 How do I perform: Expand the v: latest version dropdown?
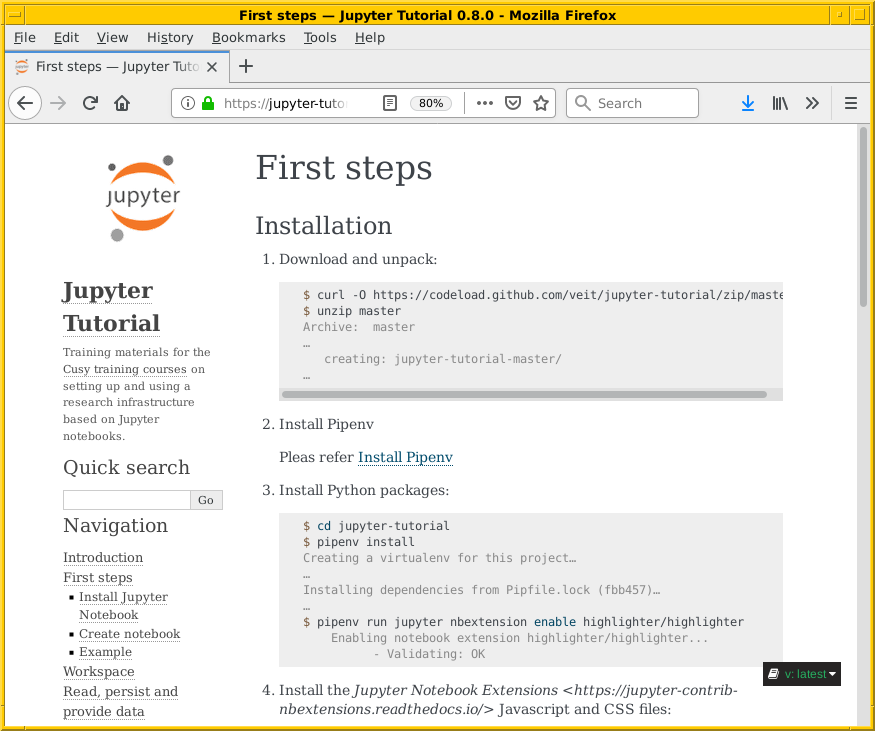point(801,674)
